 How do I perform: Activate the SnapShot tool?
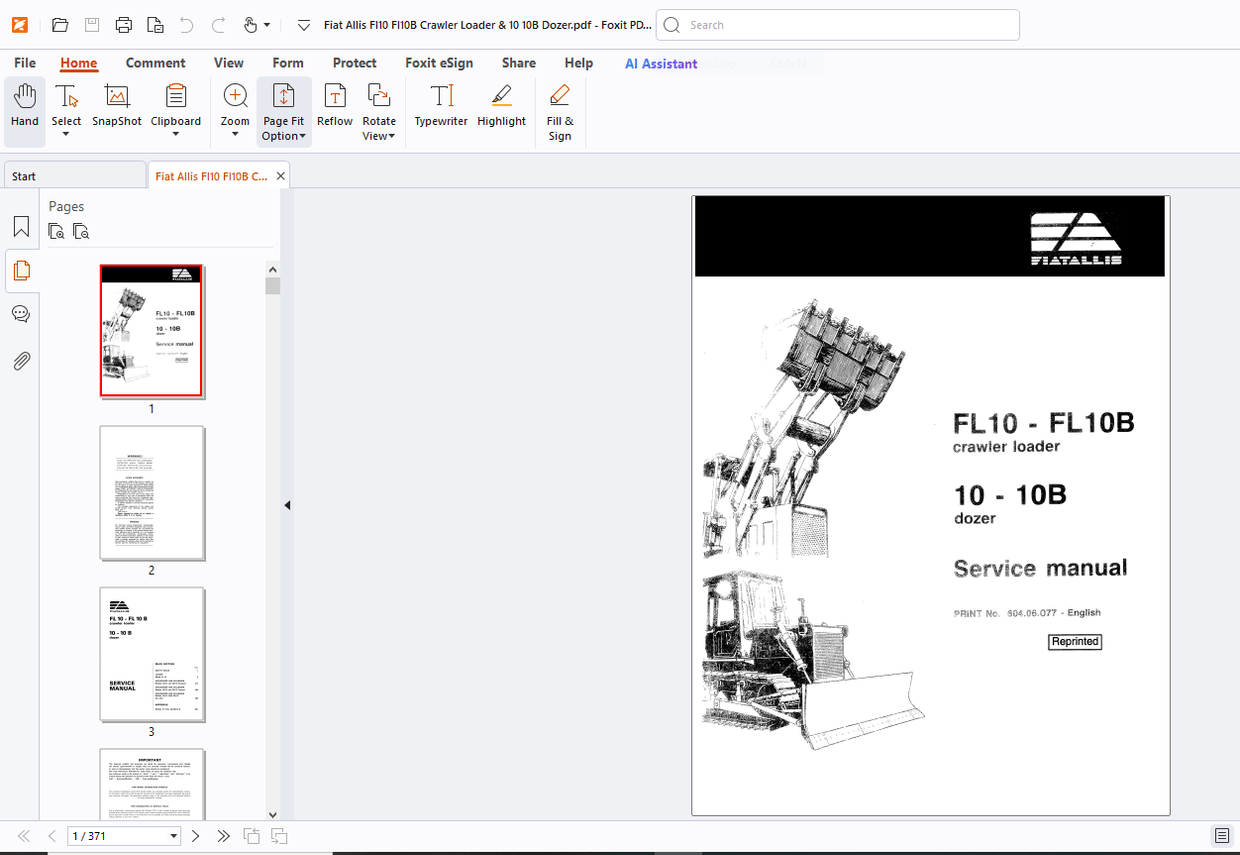click(x=116, y=110)
